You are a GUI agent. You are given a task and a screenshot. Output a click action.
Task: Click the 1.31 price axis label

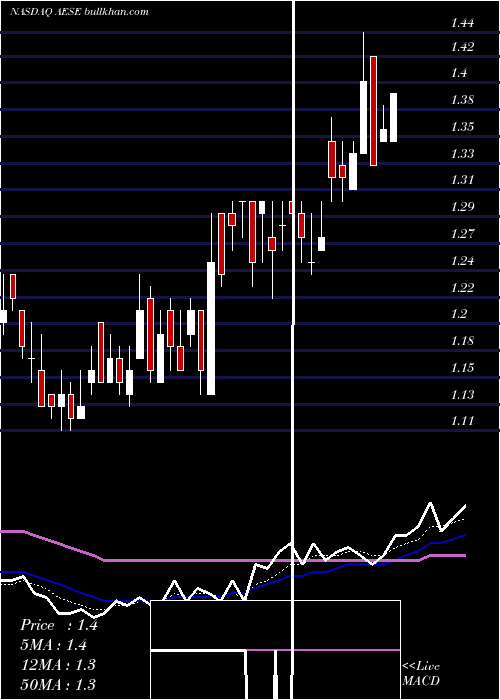coord(462,180)
